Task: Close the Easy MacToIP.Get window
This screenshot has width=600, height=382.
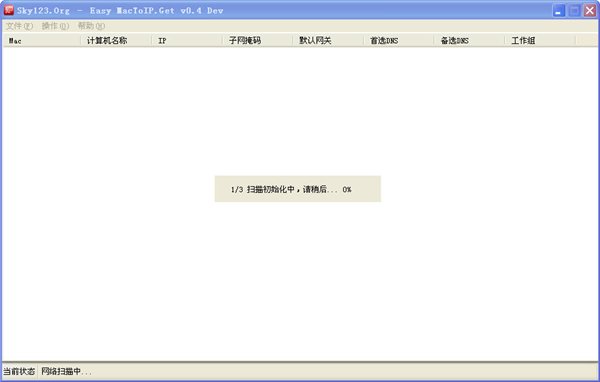Action: coord(590,11)
